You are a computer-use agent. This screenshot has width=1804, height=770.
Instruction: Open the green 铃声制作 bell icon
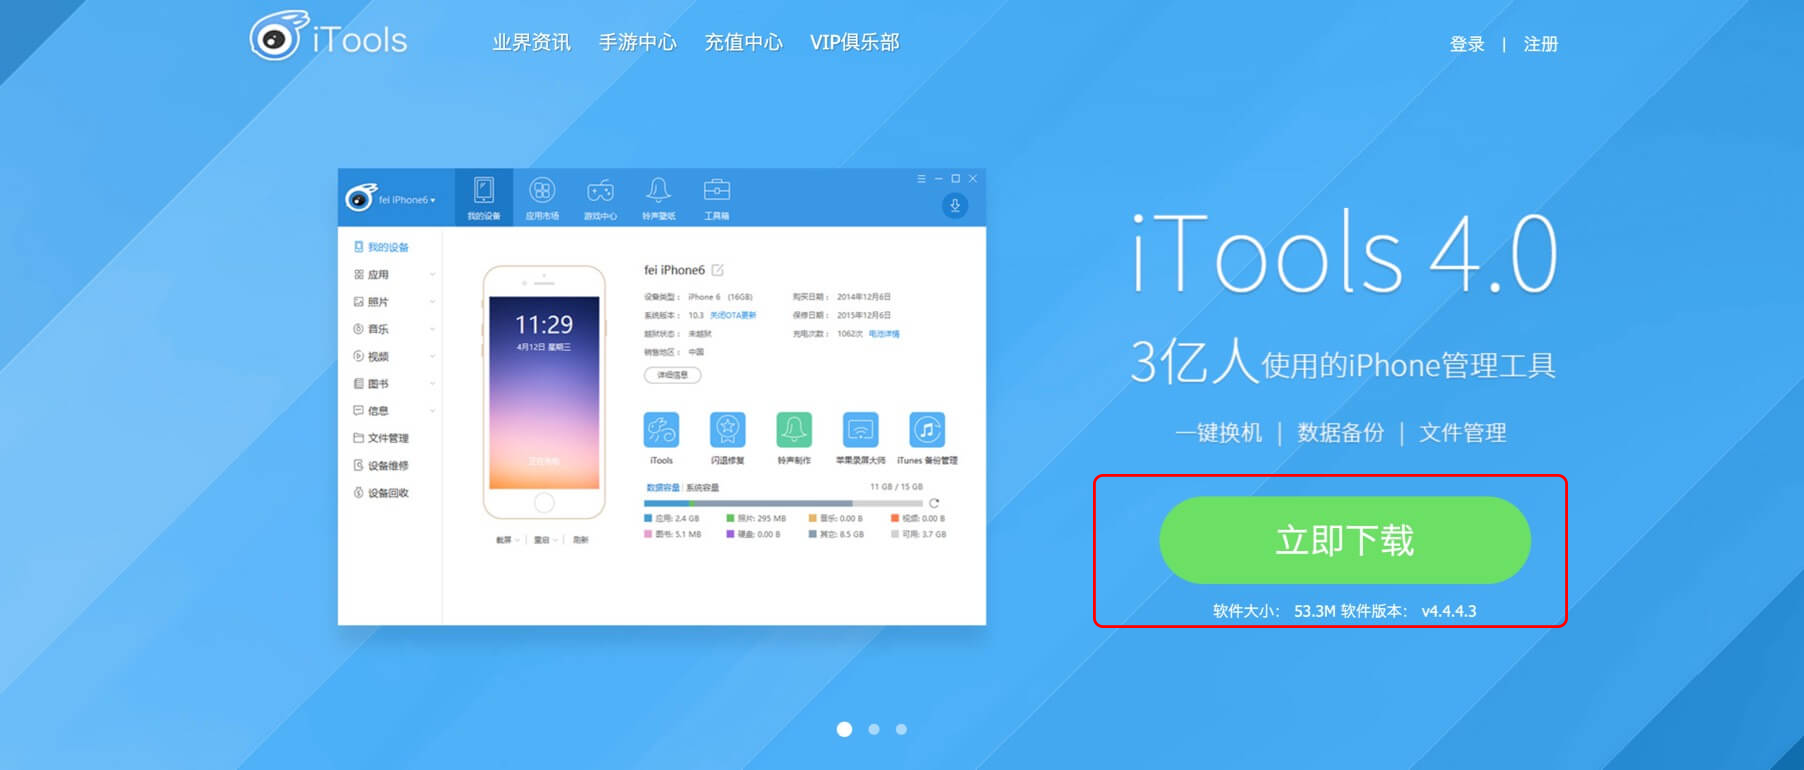[794, 430]
